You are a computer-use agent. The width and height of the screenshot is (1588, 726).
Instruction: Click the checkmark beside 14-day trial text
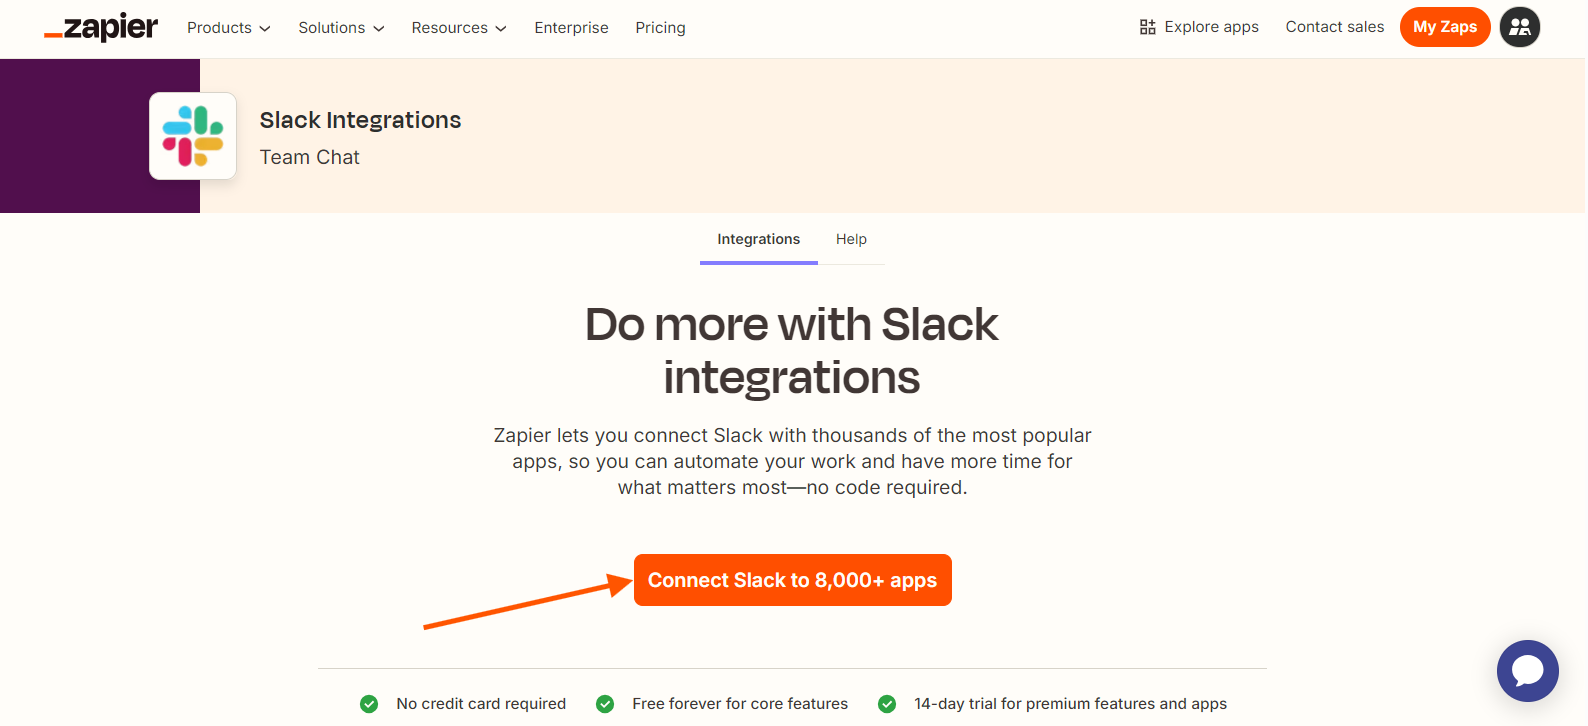point(887,704)
